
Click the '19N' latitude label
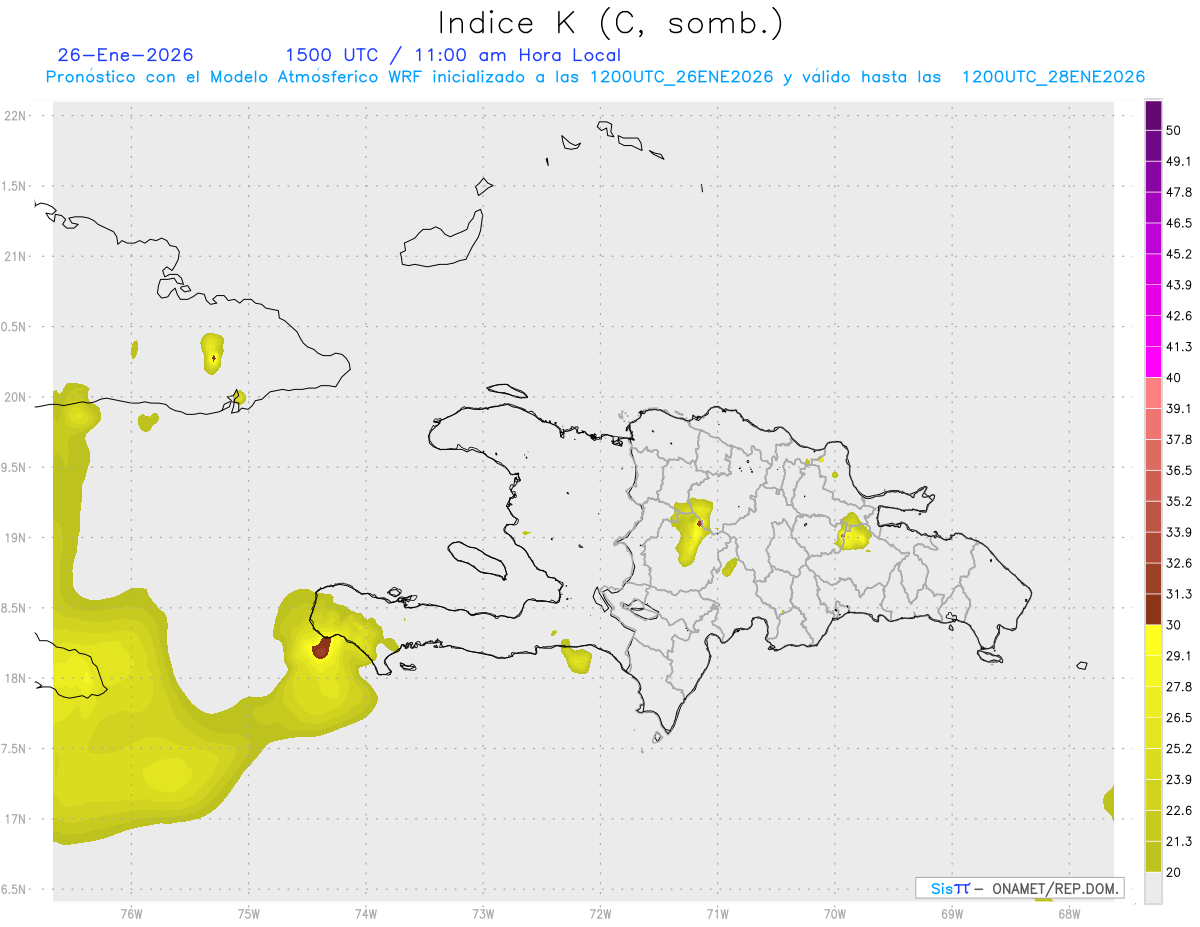17,537
